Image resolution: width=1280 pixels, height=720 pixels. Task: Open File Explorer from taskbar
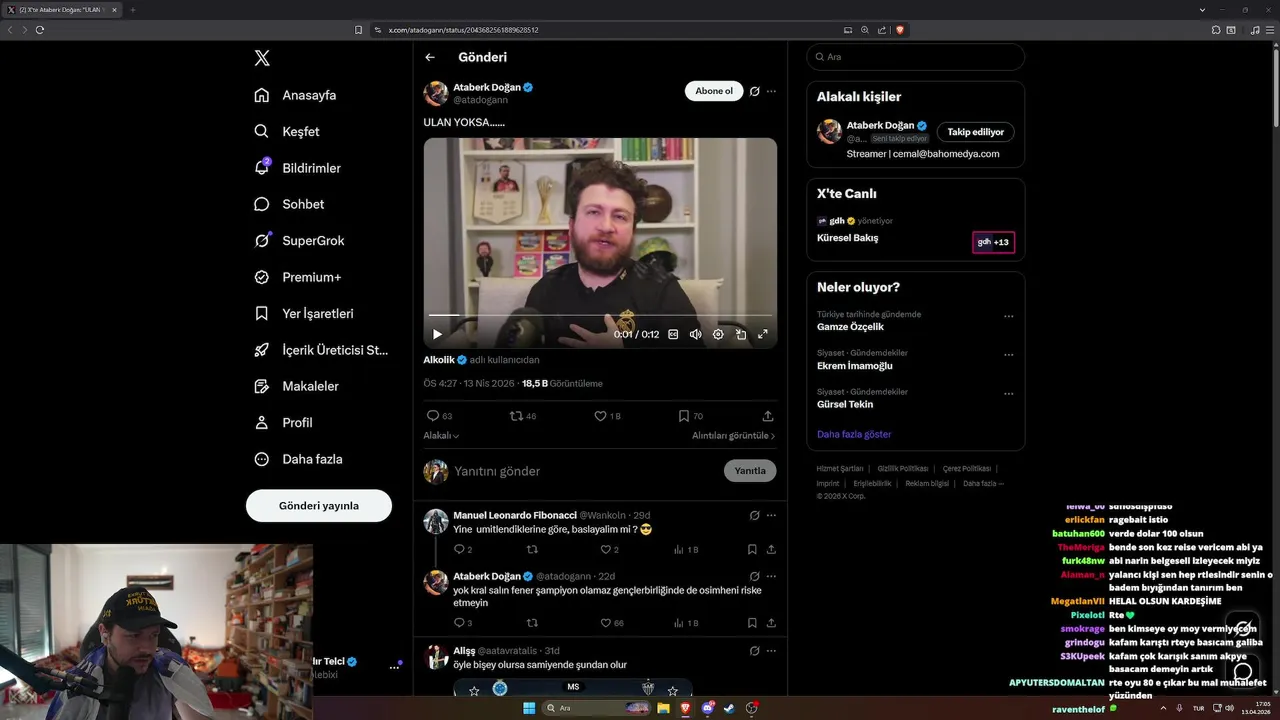pos(663,708)
